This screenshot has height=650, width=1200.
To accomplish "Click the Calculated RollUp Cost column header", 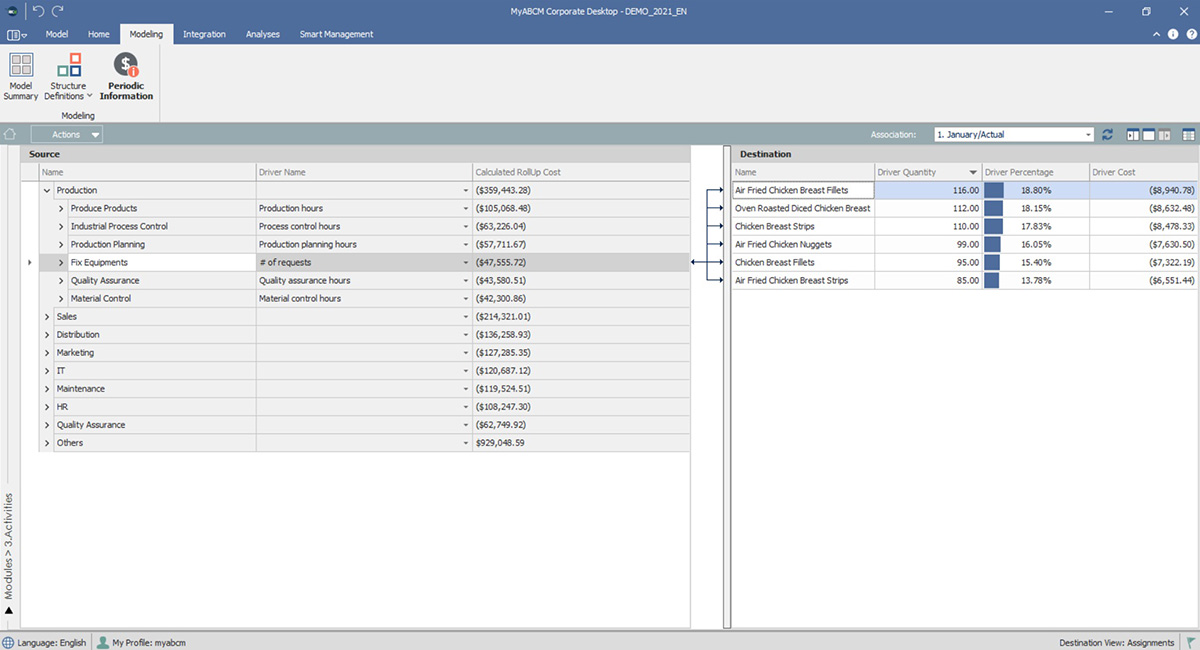I will [x=581, y=172].
